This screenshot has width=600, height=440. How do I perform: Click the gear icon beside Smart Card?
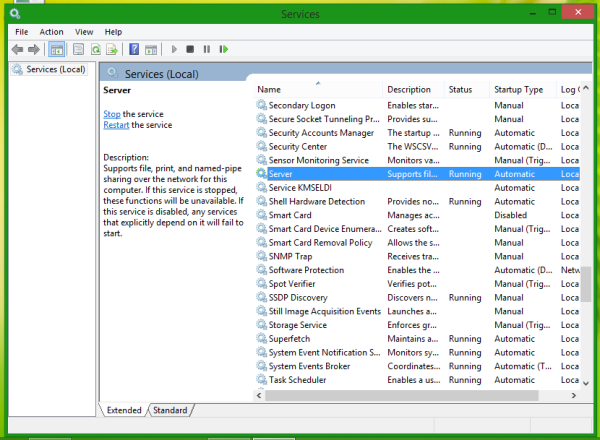[x=261, y=215]
